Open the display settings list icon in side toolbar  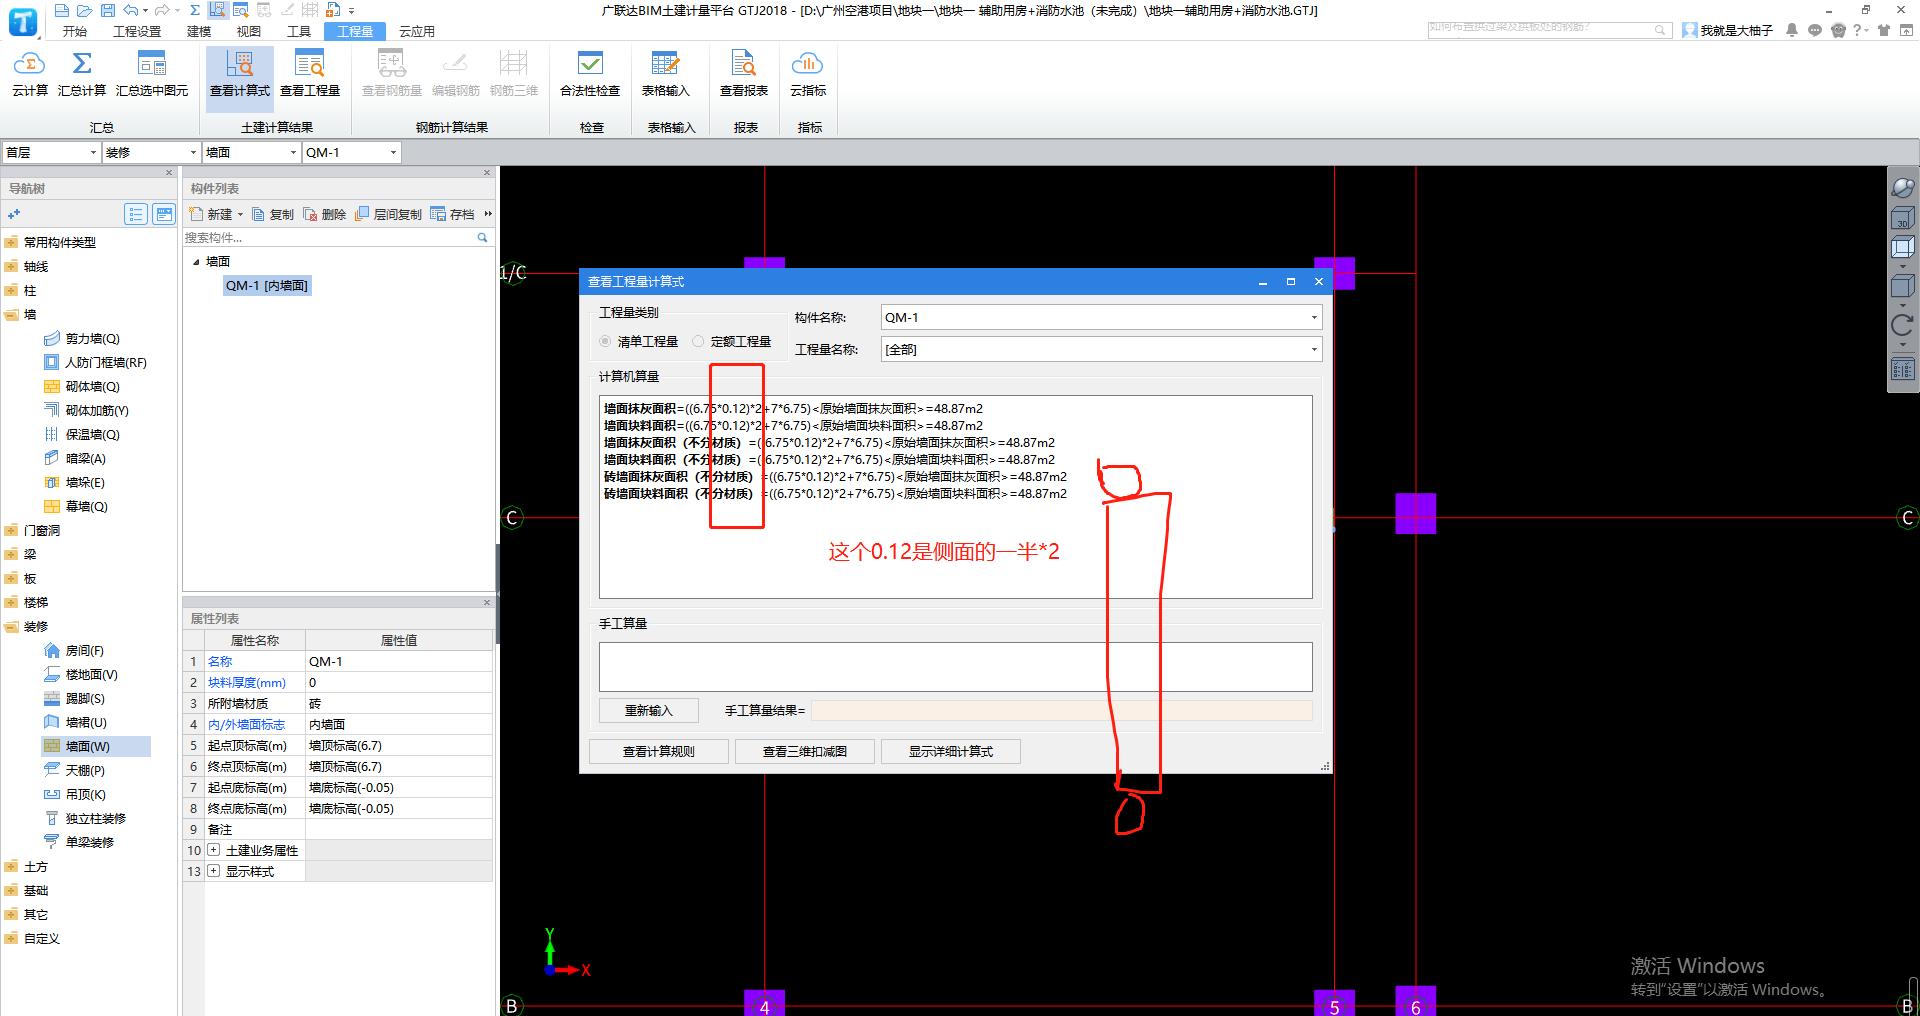tap(1902, 369)
